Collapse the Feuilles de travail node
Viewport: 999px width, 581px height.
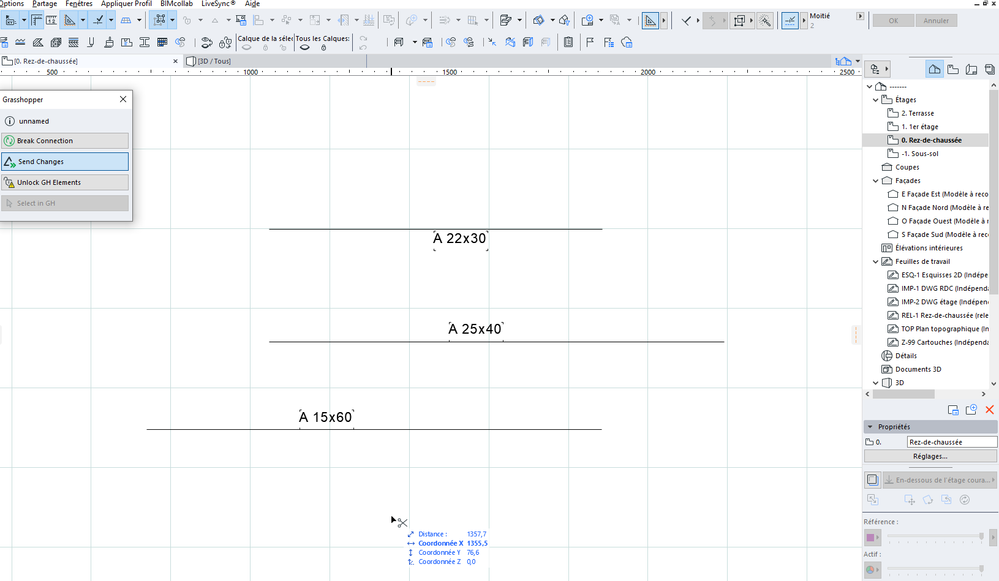click(875, 262)
